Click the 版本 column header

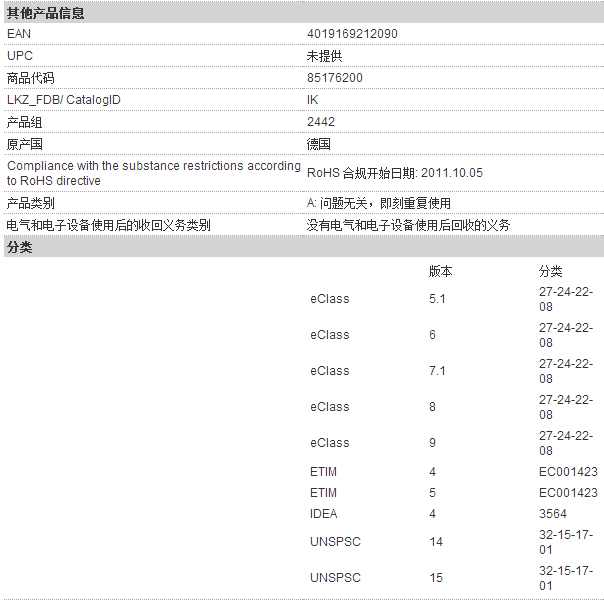click(441, 271)
